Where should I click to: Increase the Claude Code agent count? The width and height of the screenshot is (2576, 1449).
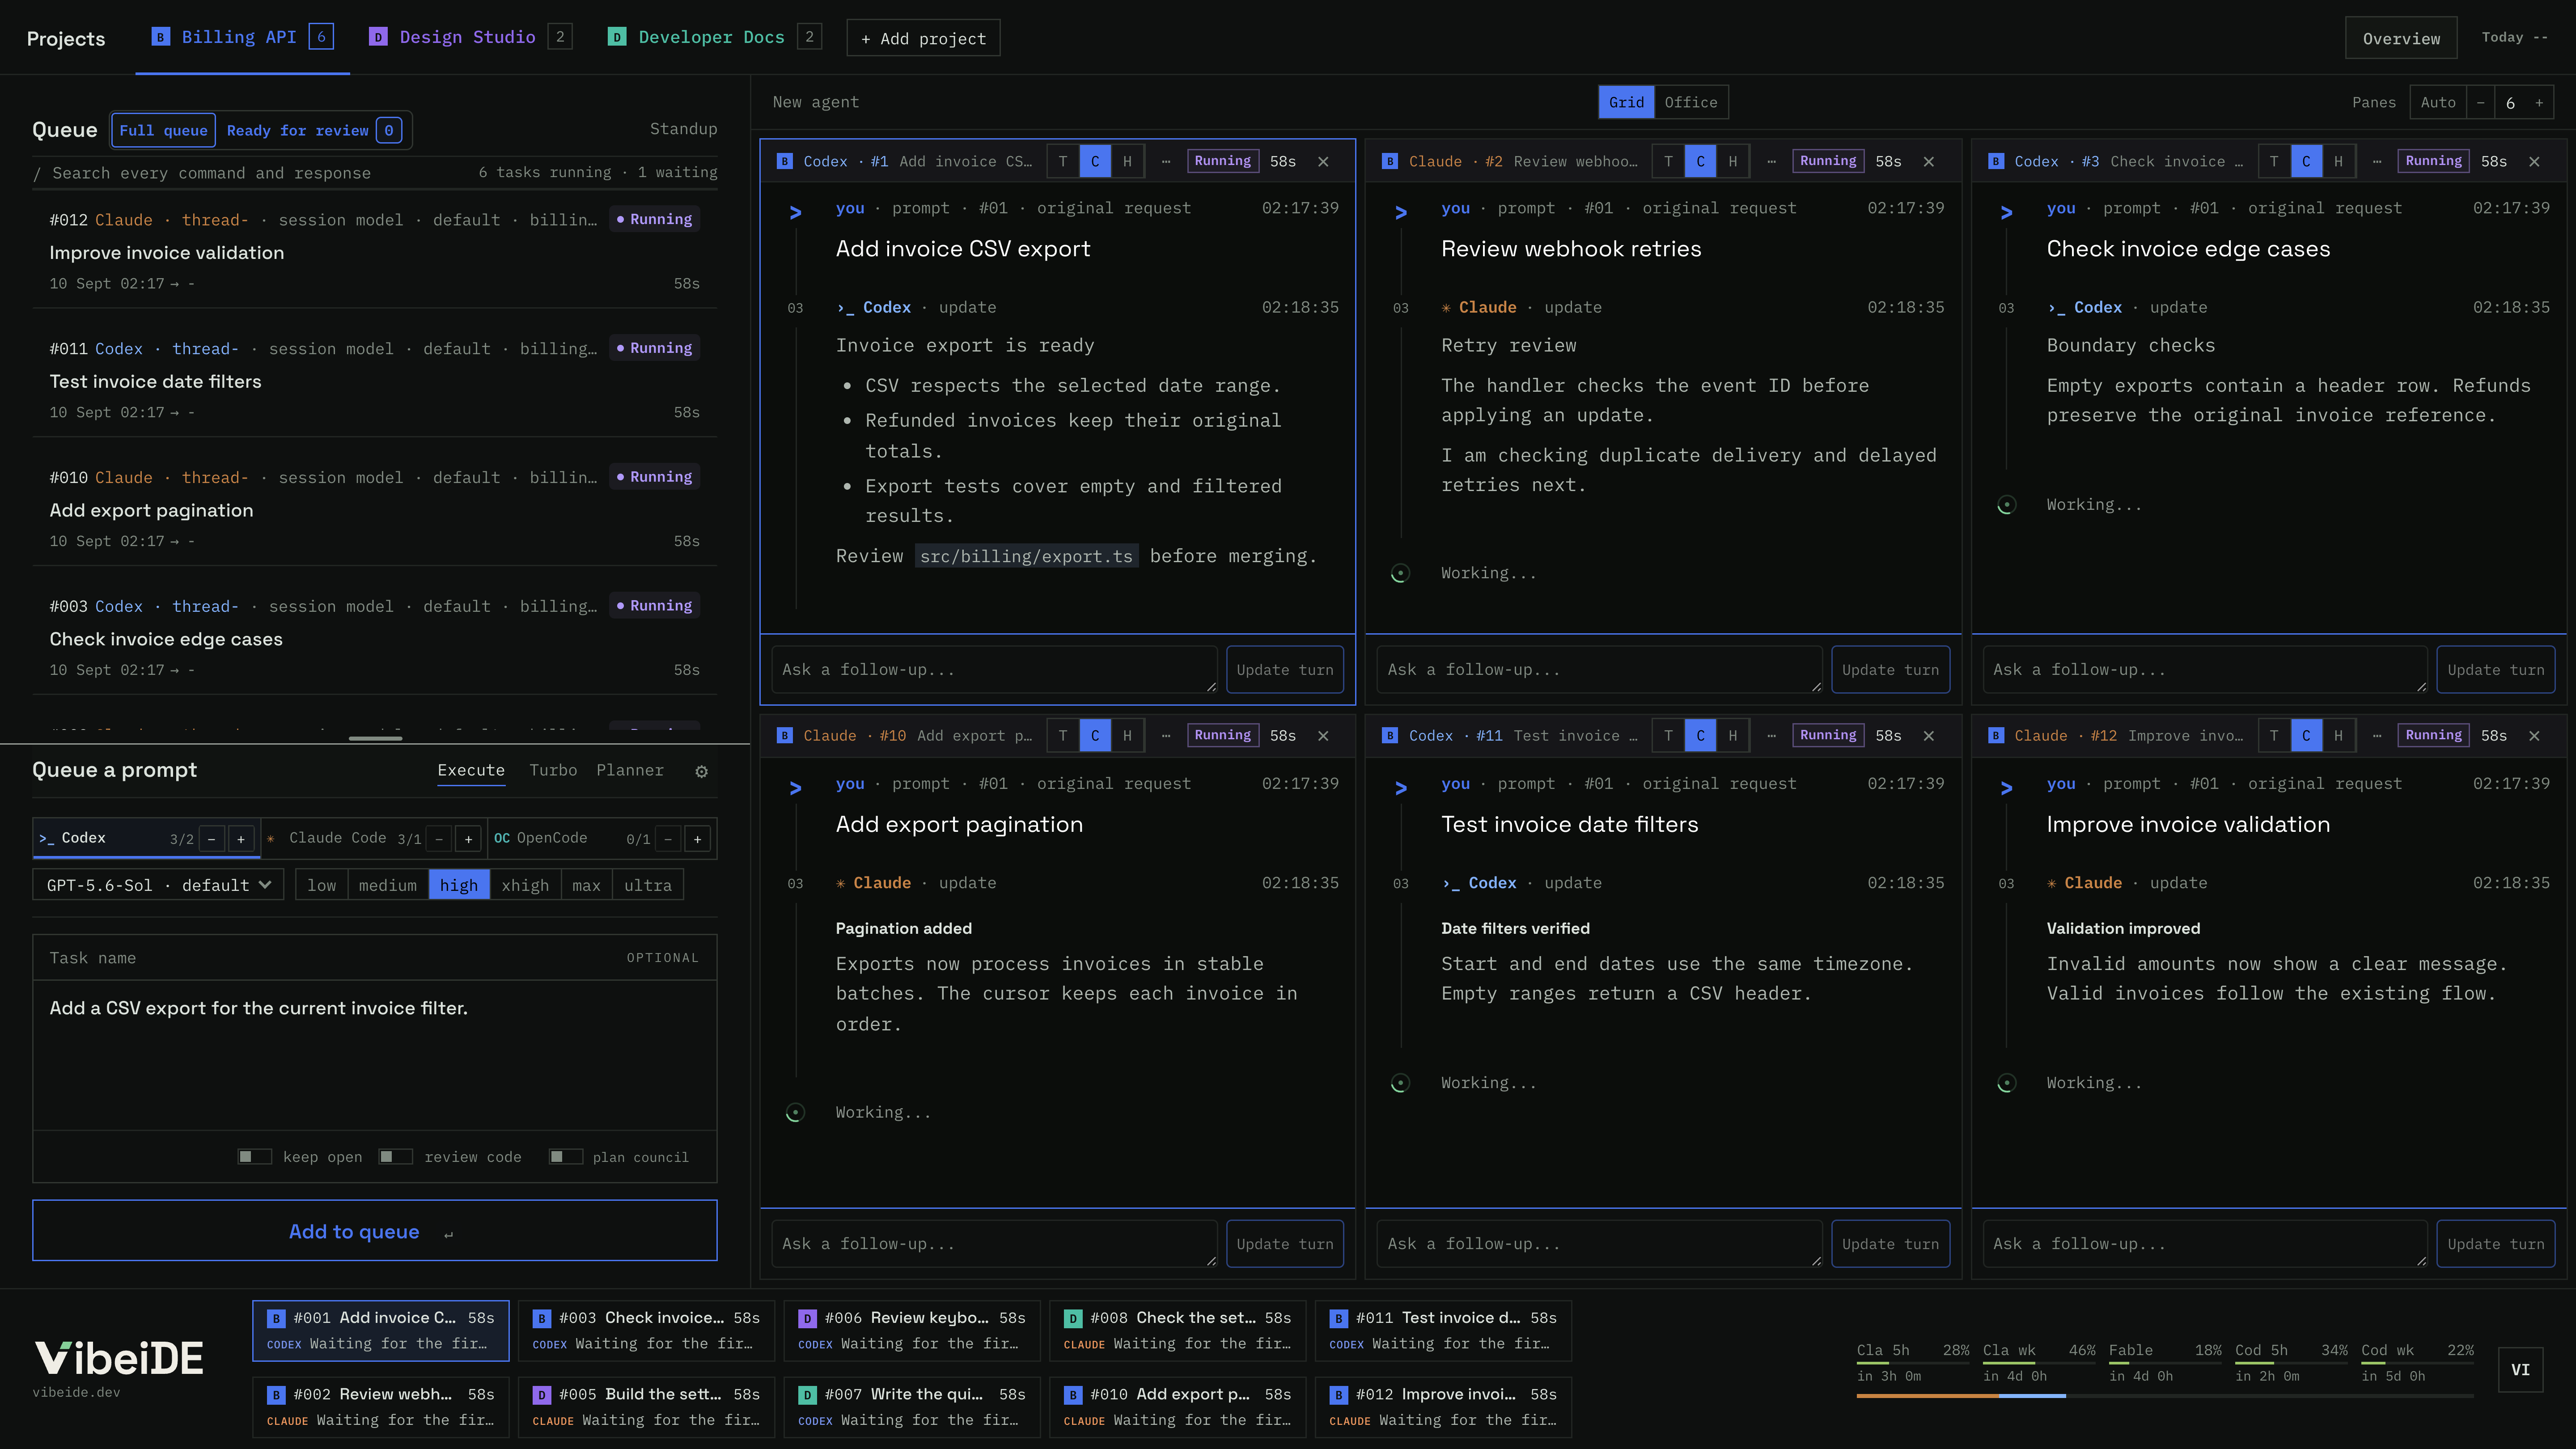468,838
